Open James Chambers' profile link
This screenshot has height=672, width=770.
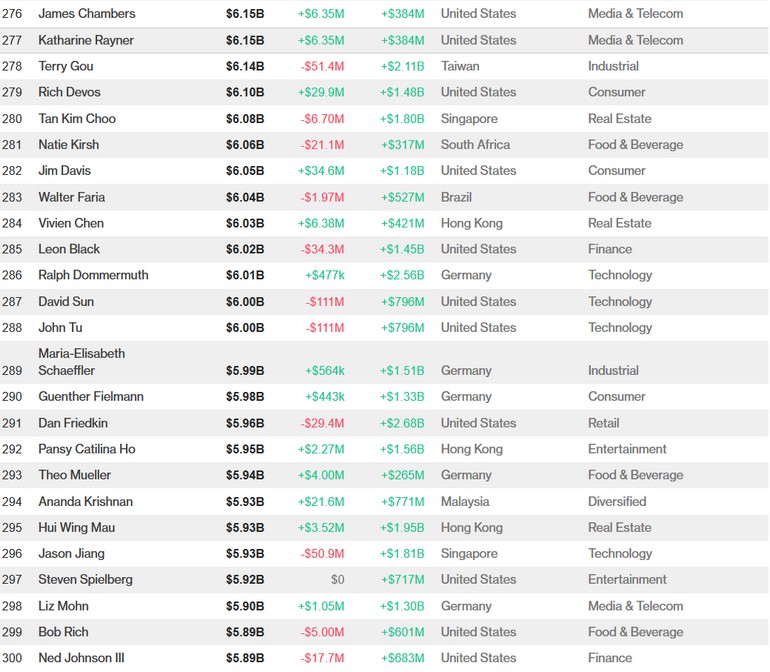[86, 14]
